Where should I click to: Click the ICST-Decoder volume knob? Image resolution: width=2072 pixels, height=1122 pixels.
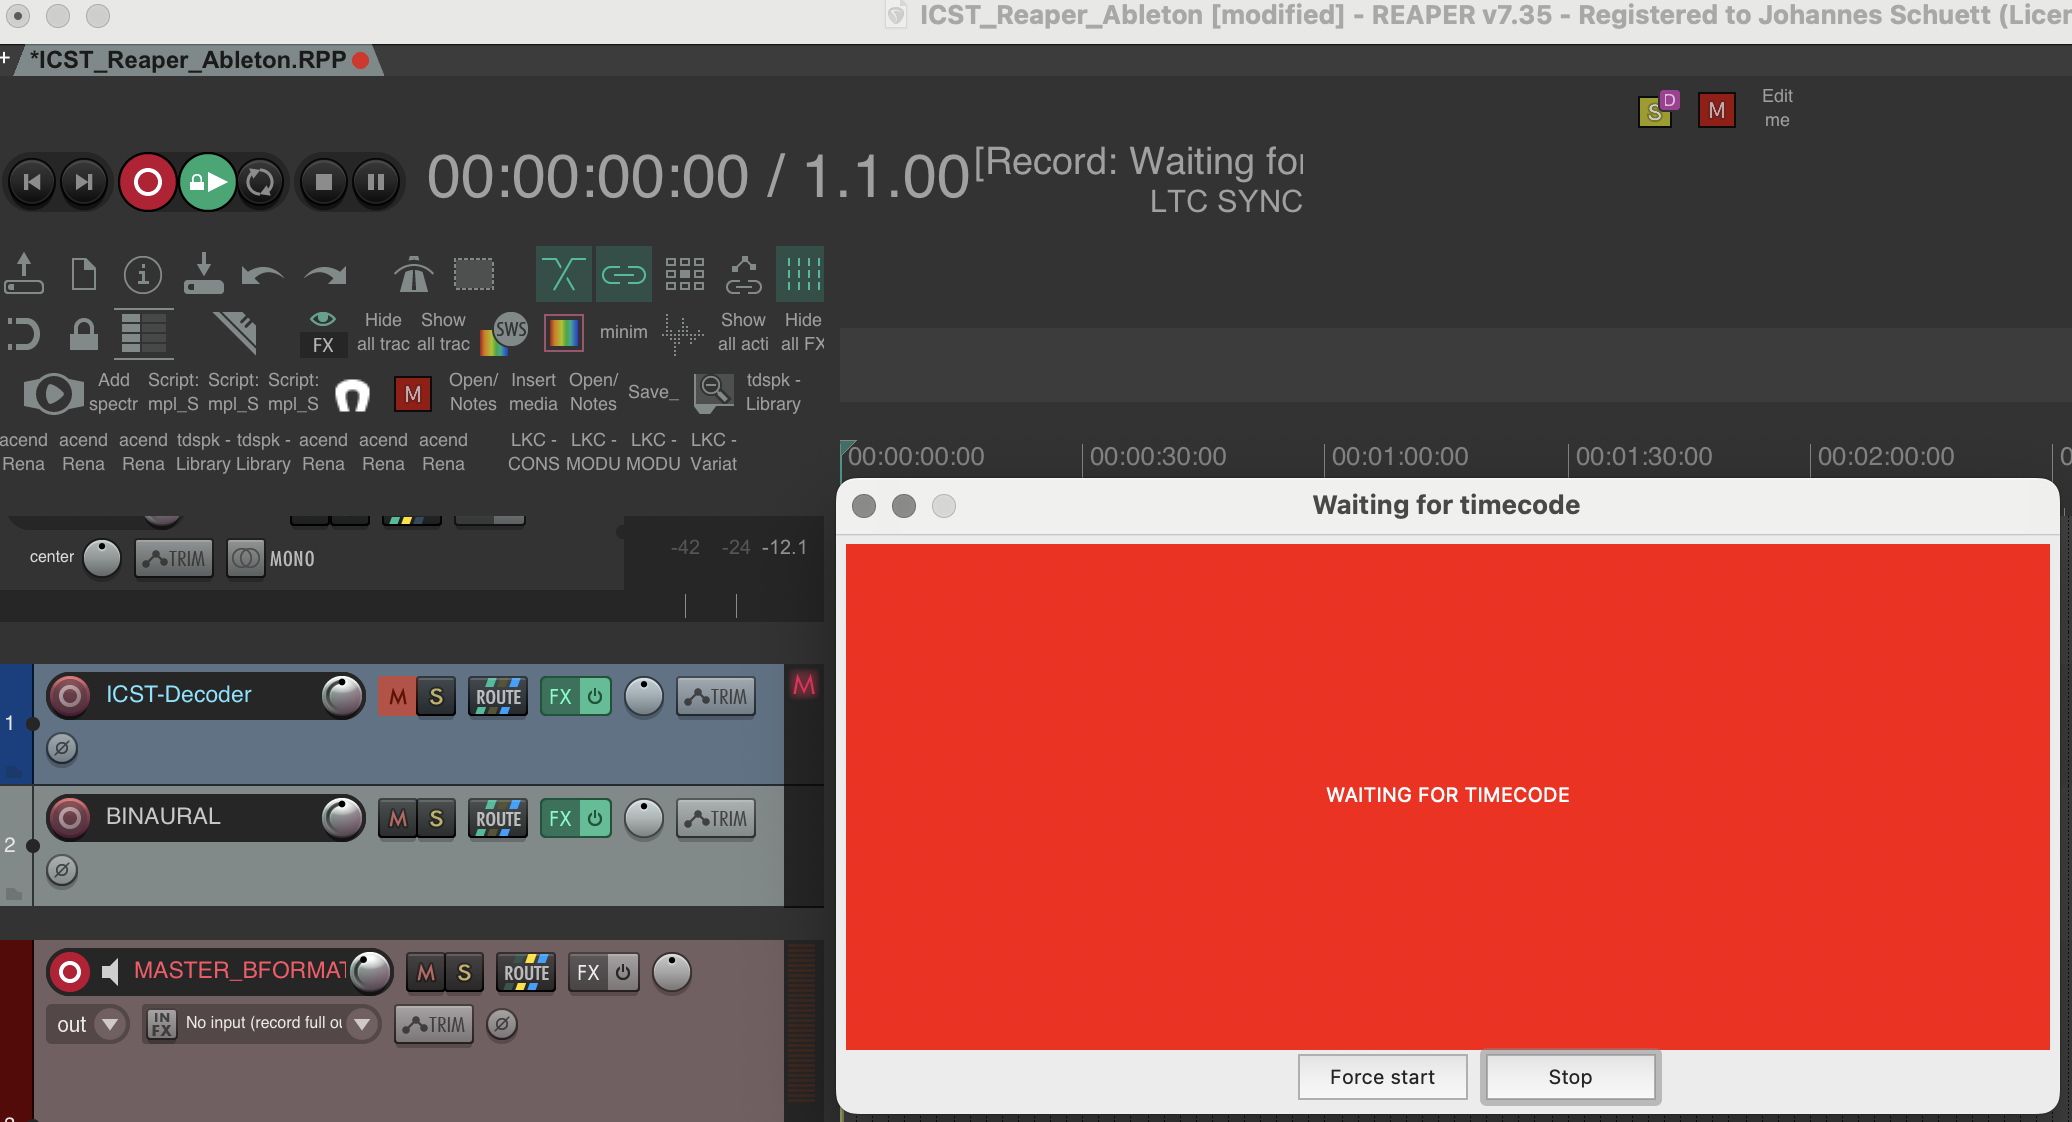(343, 696)
